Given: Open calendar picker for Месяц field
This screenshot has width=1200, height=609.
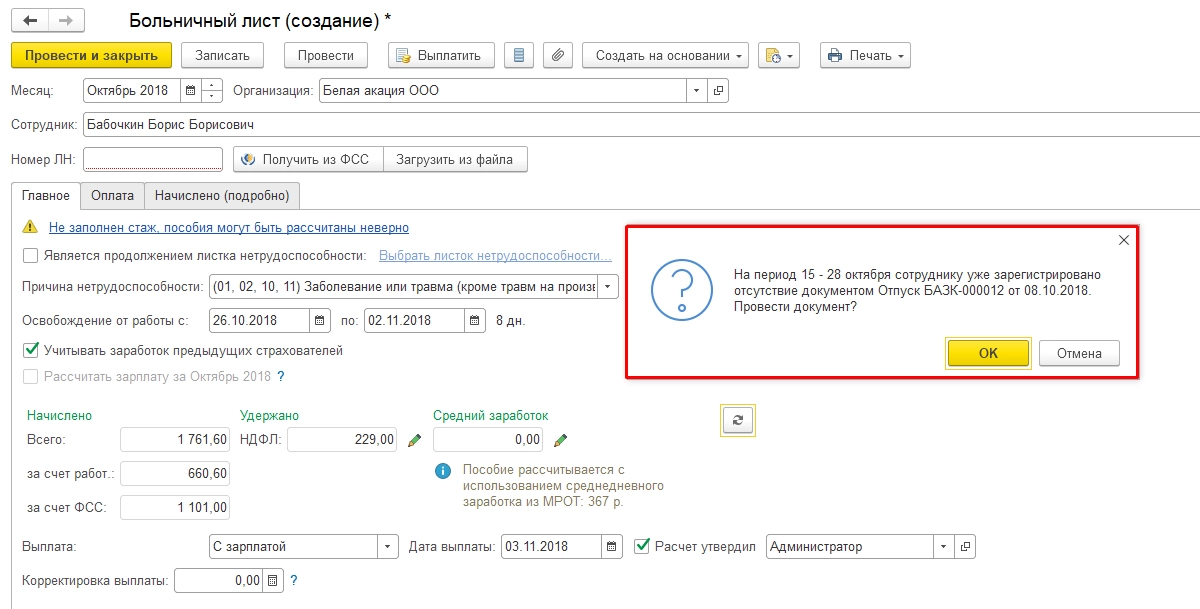Looking at the screenshot, I should tap(190, 91).
